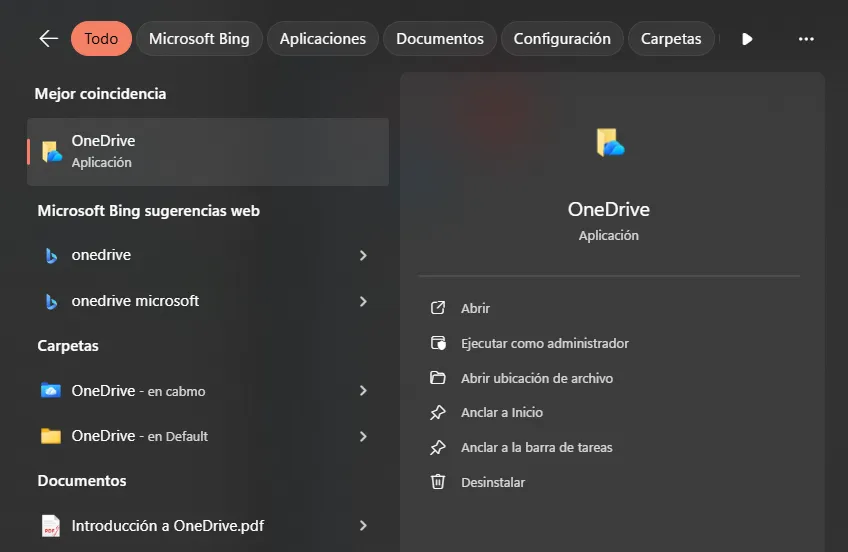Viewport: 848px width, 552px height.
Task: Open Introducción a OneDrive.pdf document
Action: (x=208, y=526)
